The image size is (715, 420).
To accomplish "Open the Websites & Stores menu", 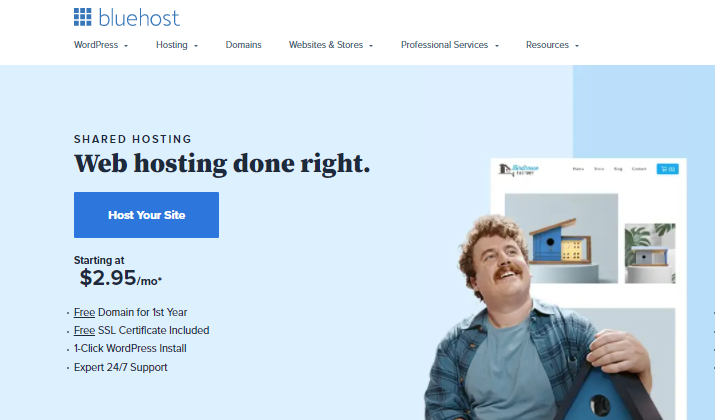I will (x=326, y=45).
